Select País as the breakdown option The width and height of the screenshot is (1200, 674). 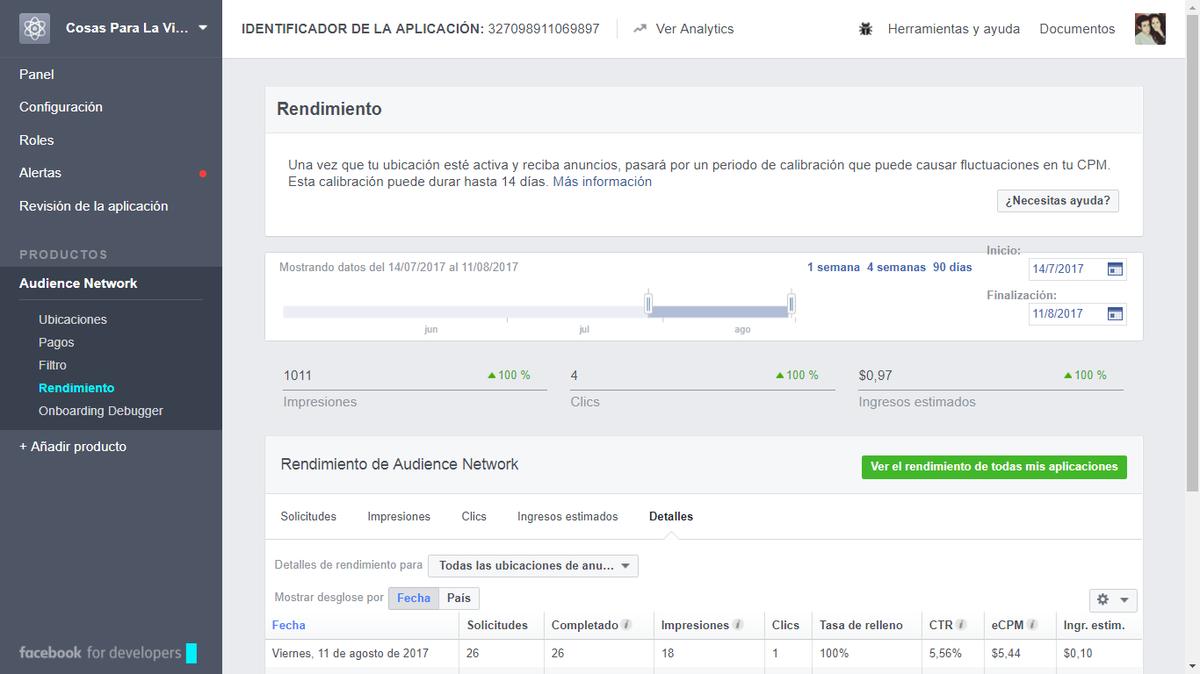tap(458, 598)
